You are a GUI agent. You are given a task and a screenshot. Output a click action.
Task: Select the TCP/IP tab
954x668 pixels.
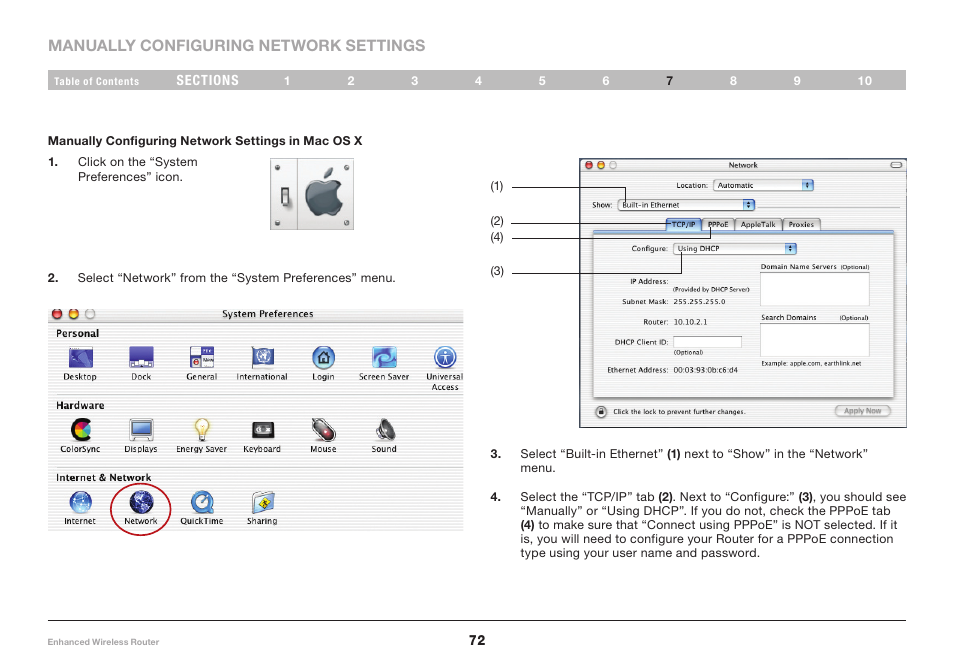[683, 224]
